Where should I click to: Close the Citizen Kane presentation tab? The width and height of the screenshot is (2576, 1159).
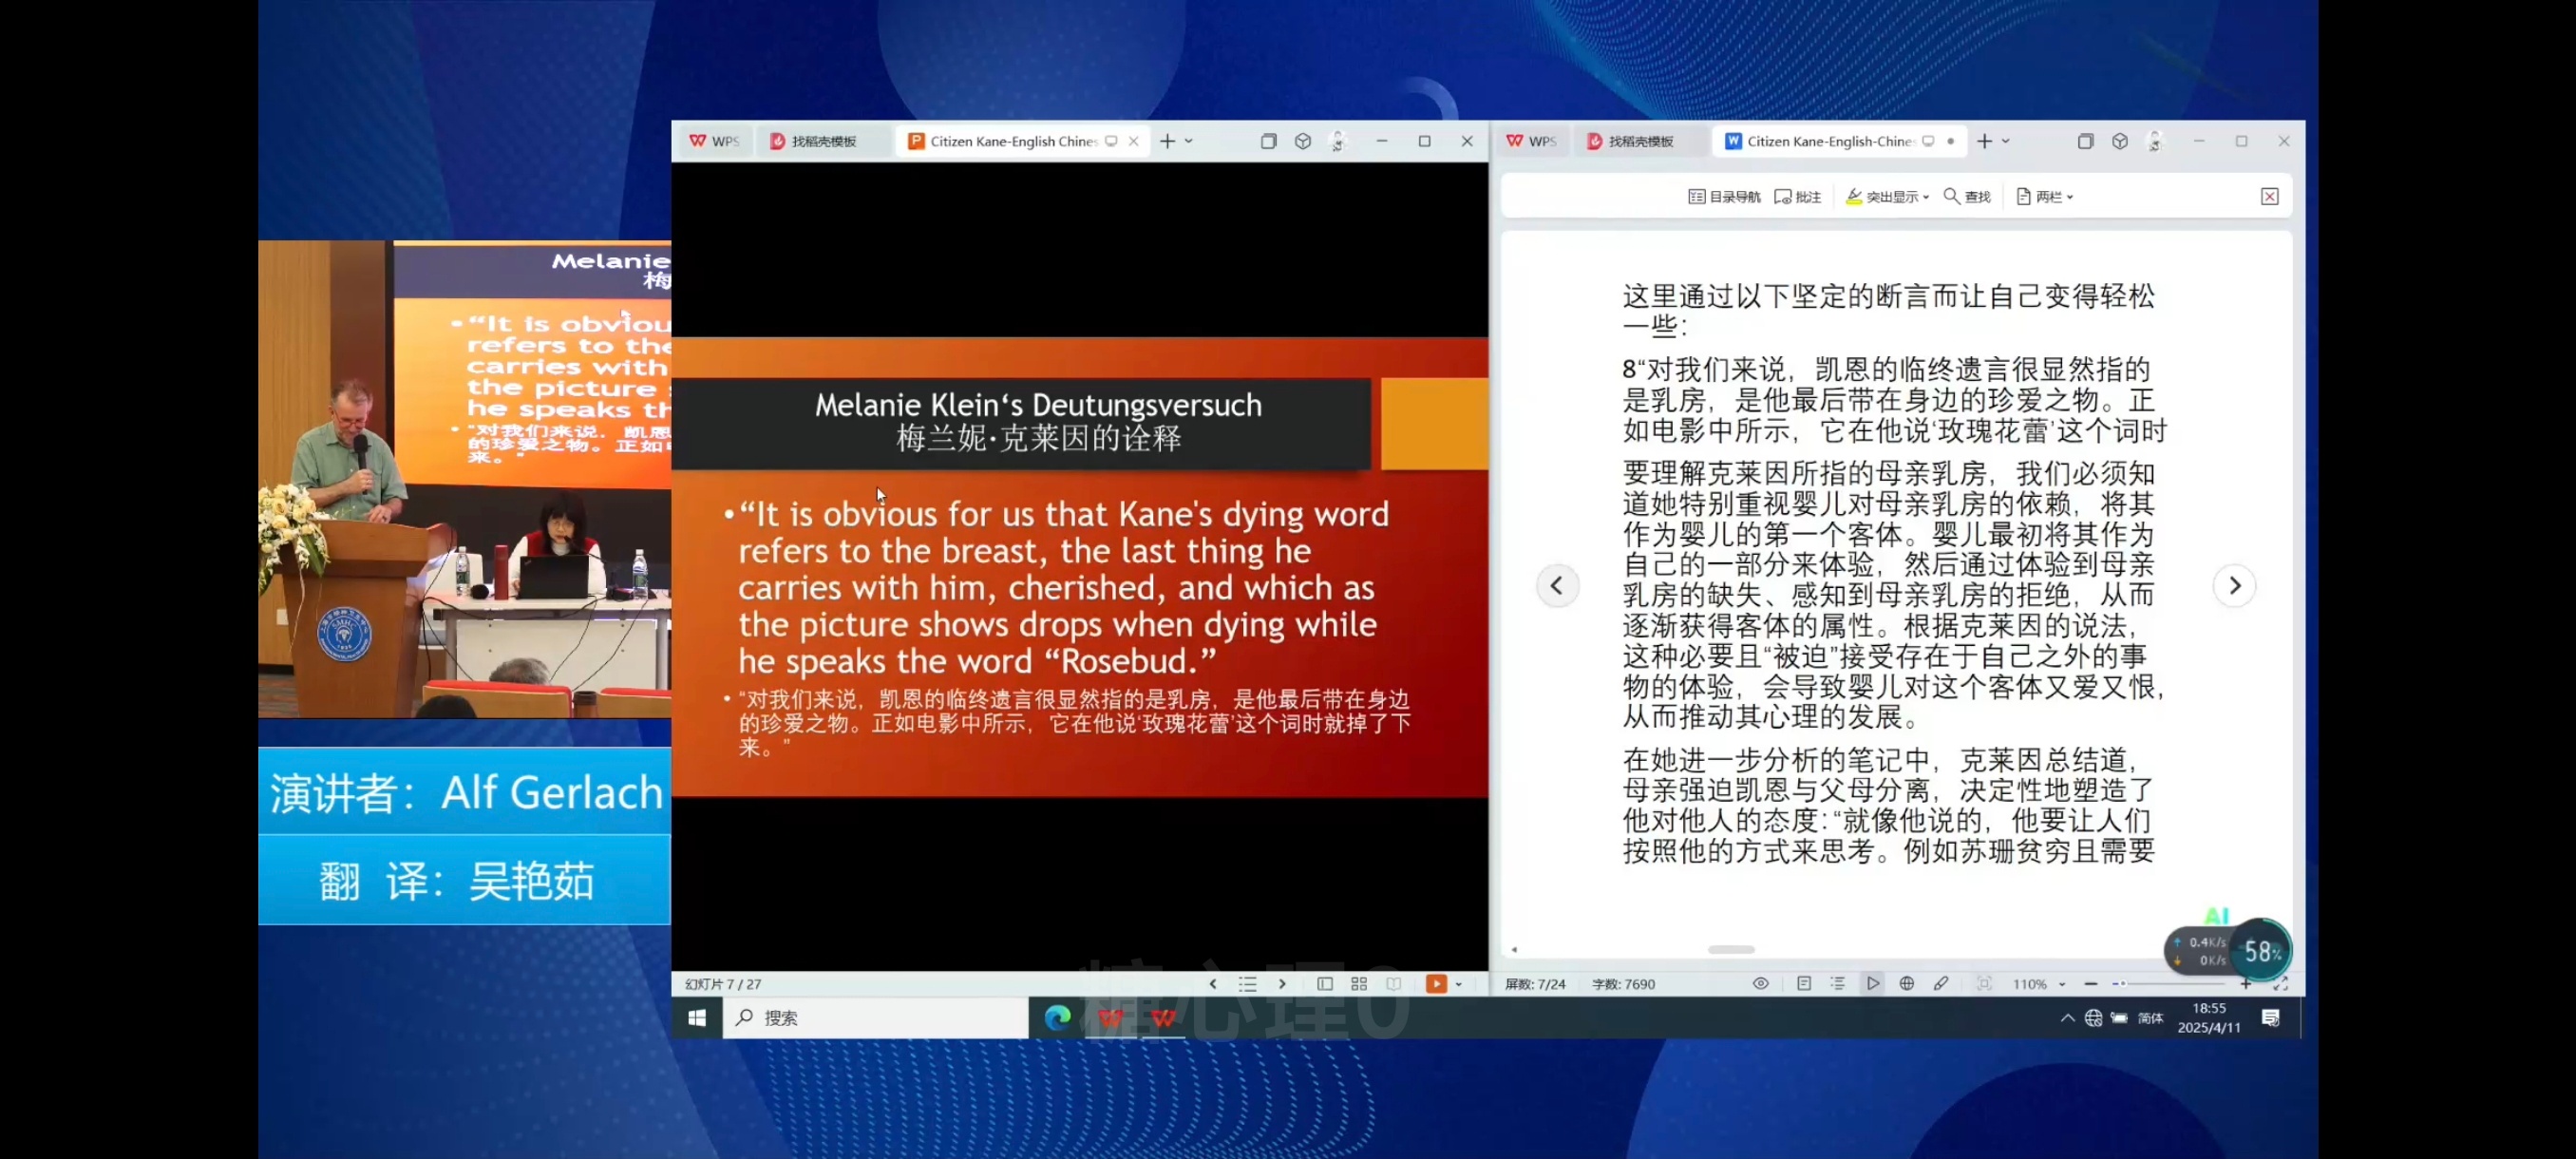[x=1133, y=141]
